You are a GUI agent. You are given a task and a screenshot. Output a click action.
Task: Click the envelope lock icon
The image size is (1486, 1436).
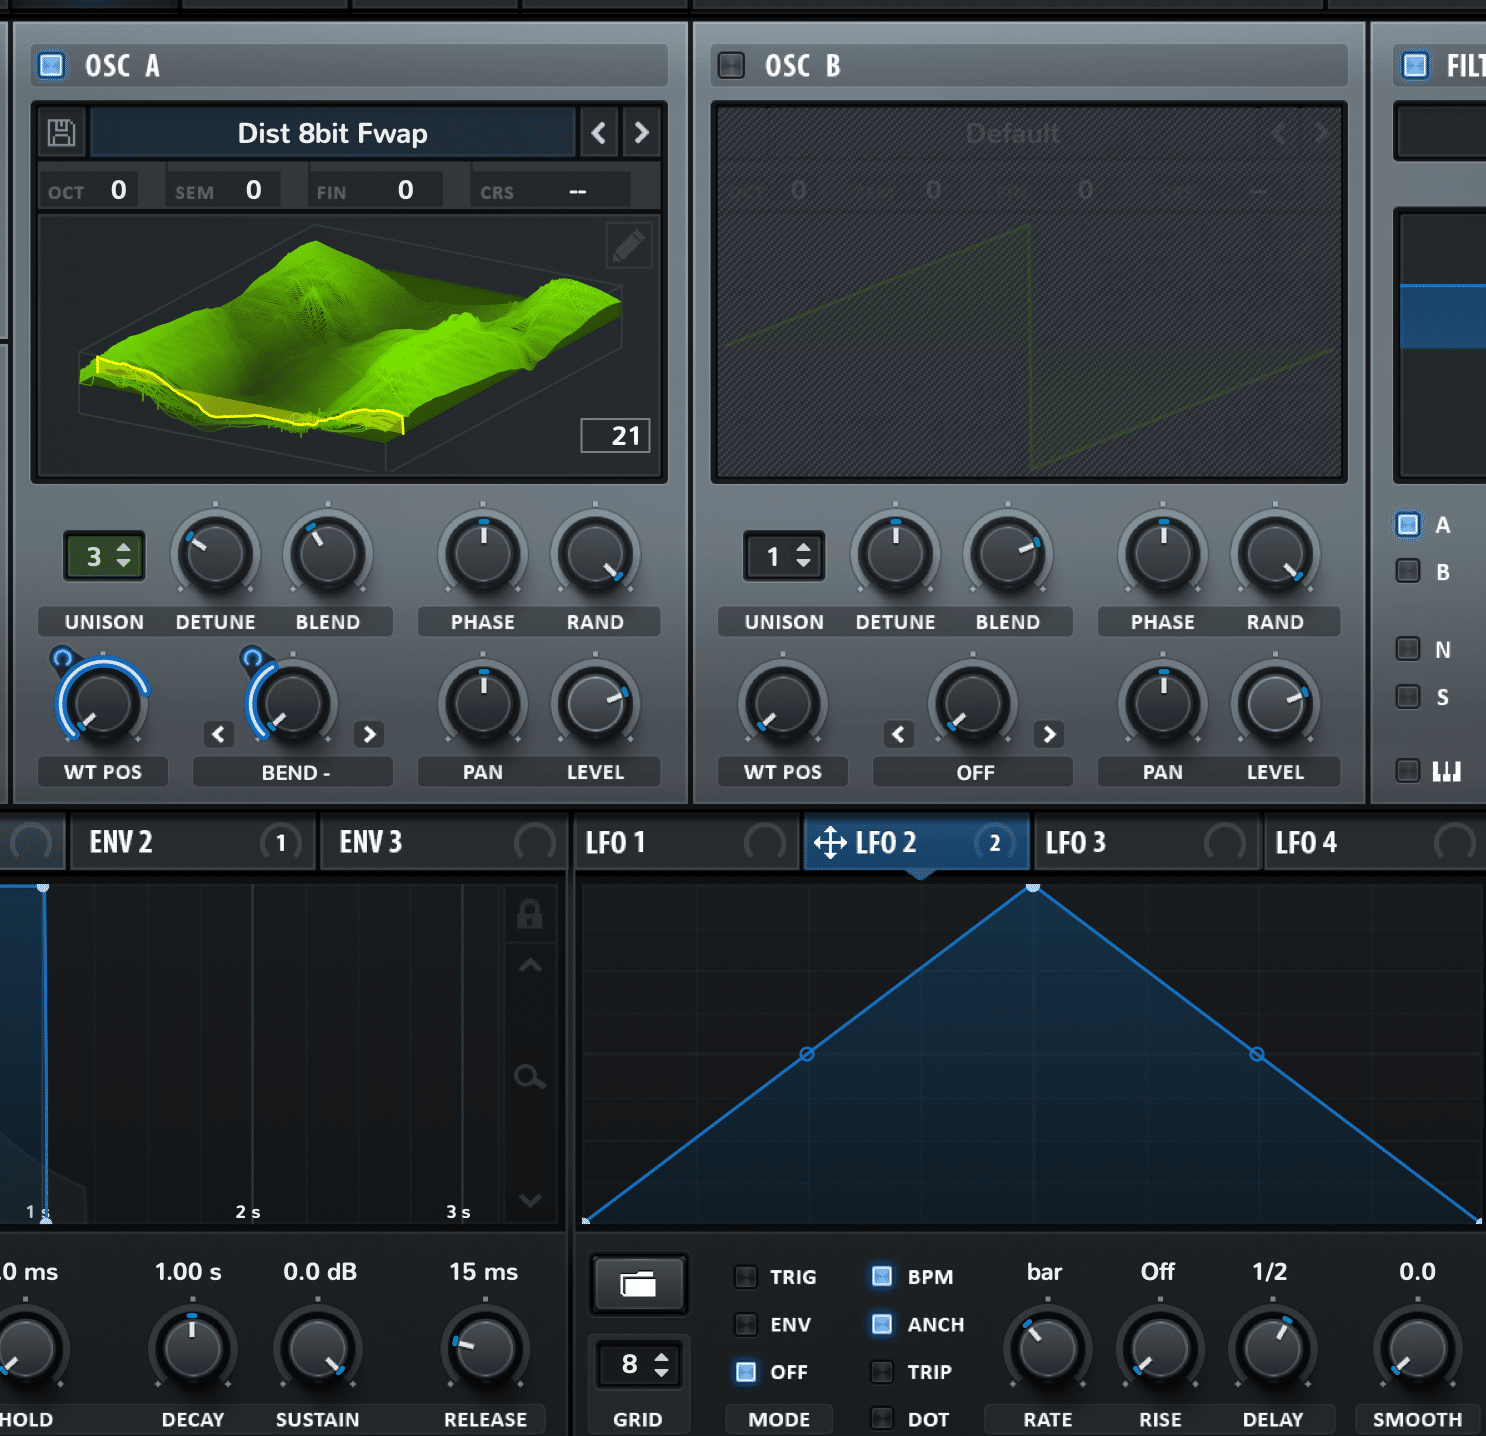click(530, 913)
